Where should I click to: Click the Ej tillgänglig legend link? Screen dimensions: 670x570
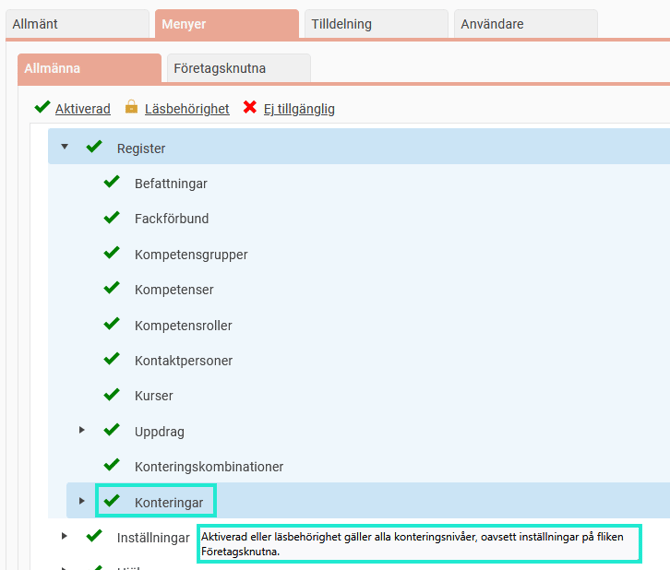pyautogui.click(x=299, y=109)
